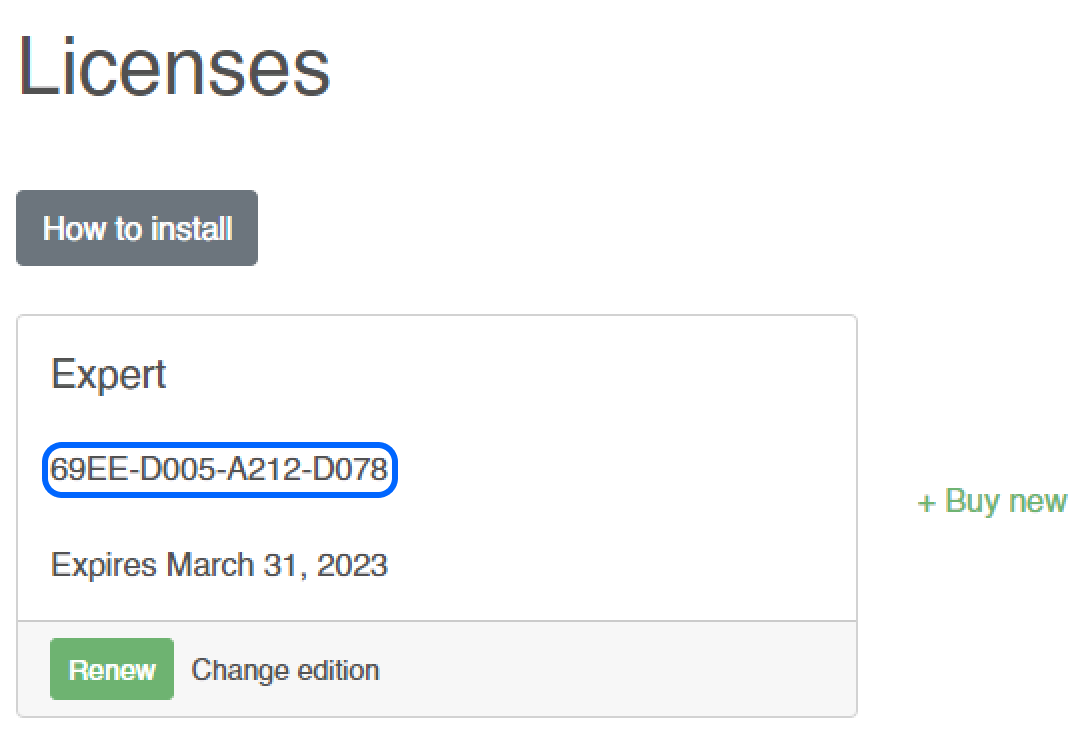
Task: Focus the highlighted license key field
Action: click(x=219, y=469)
